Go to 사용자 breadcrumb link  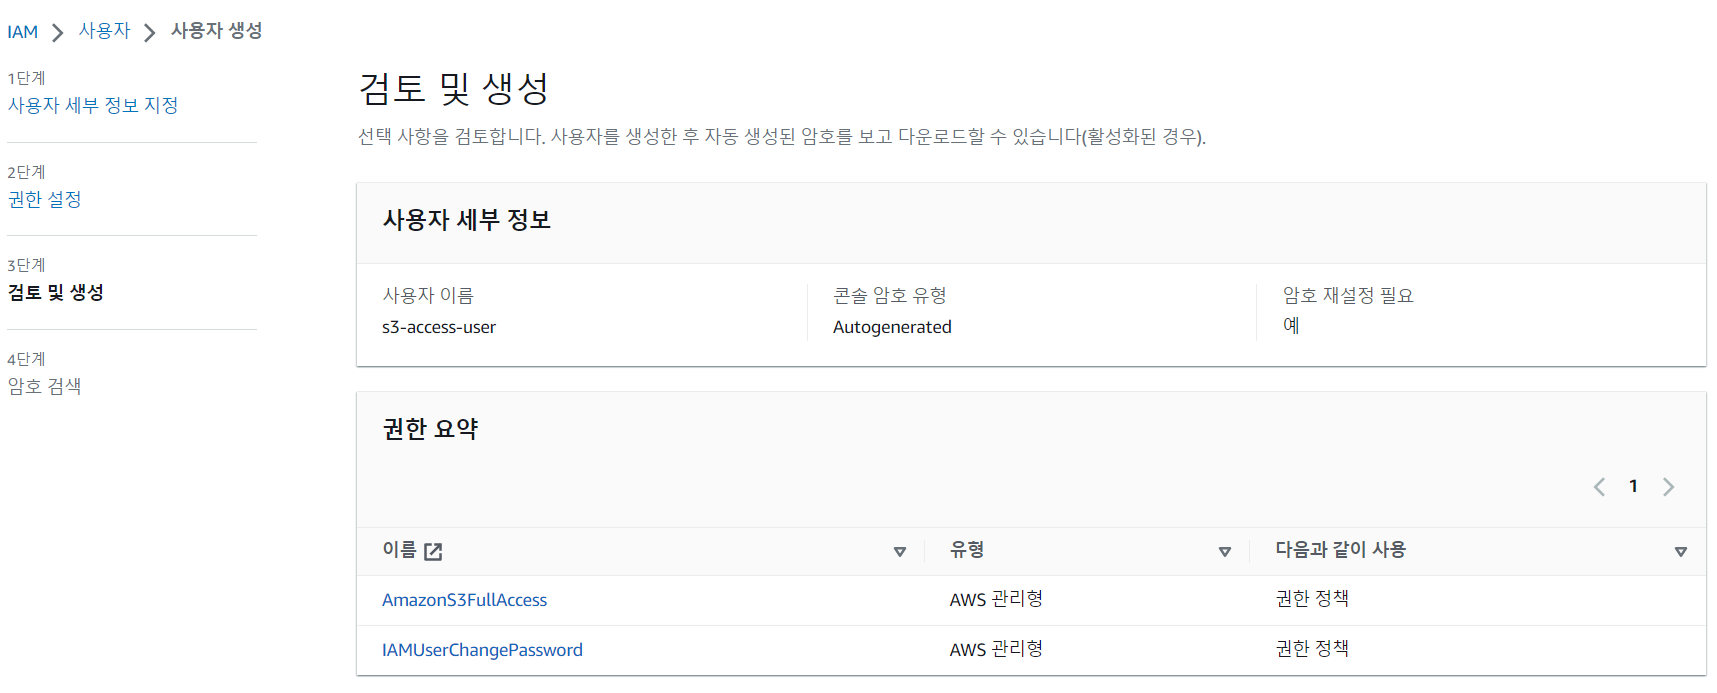pos(105,31)
